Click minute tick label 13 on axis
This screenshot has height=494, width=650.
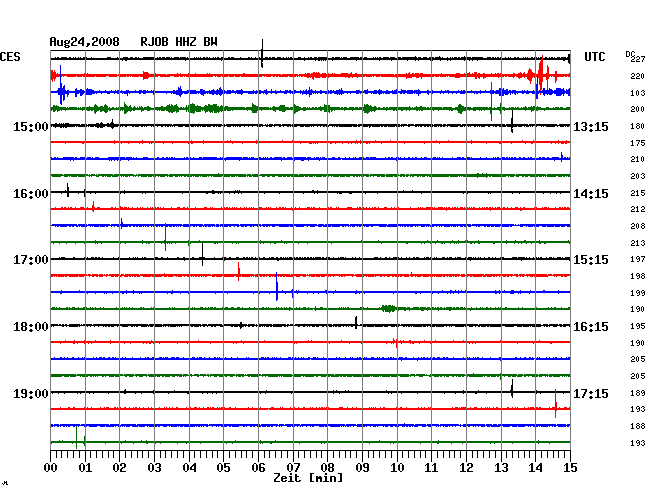pos(501,467)
